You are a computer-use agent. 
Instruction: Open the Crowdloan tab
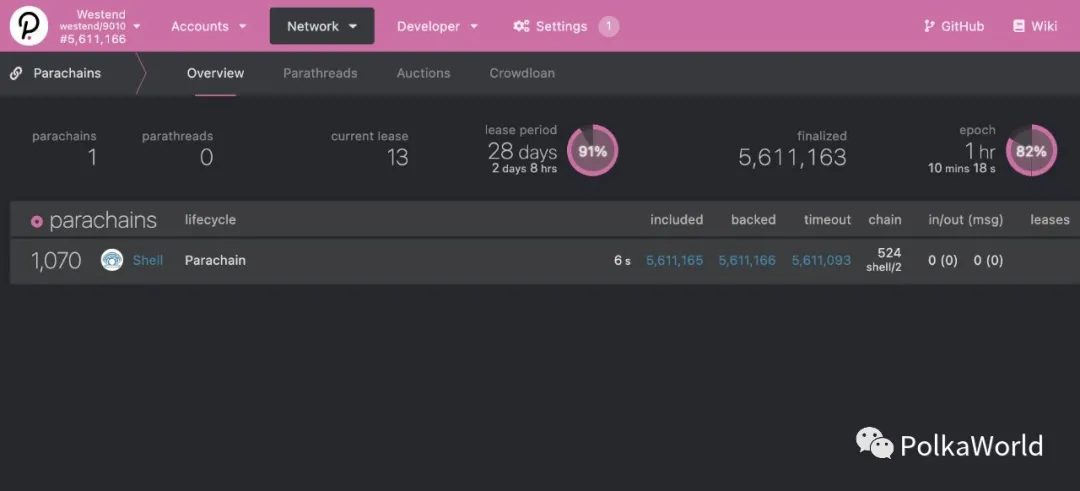coord(522,73)
